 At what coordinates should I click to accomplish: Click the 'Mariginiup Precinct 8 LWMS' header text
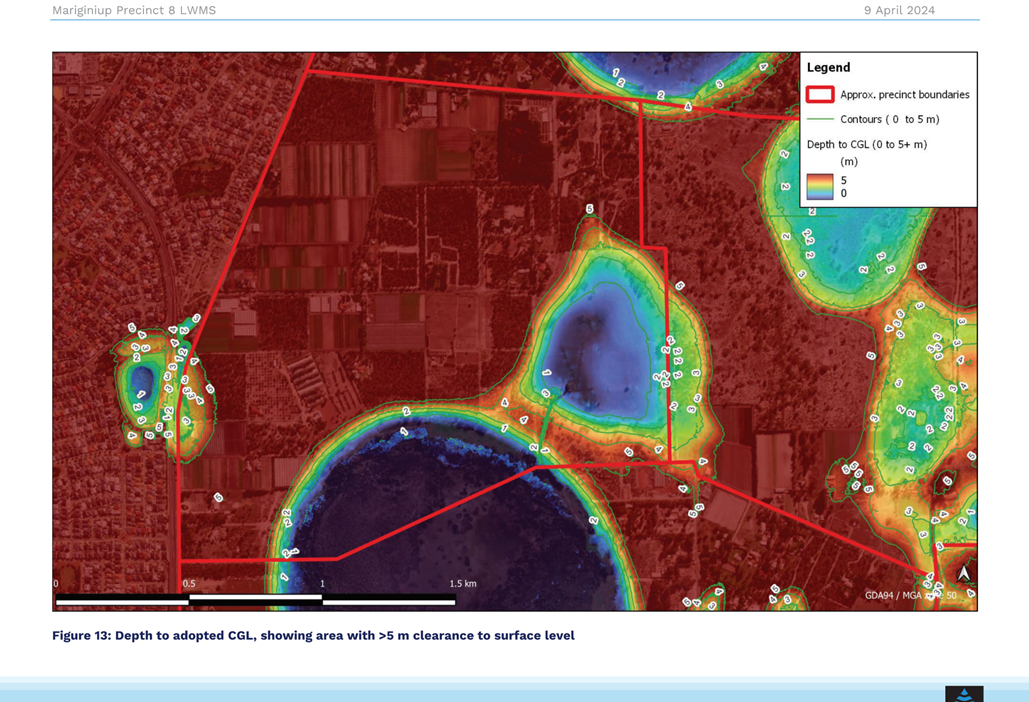coord(134,10)
